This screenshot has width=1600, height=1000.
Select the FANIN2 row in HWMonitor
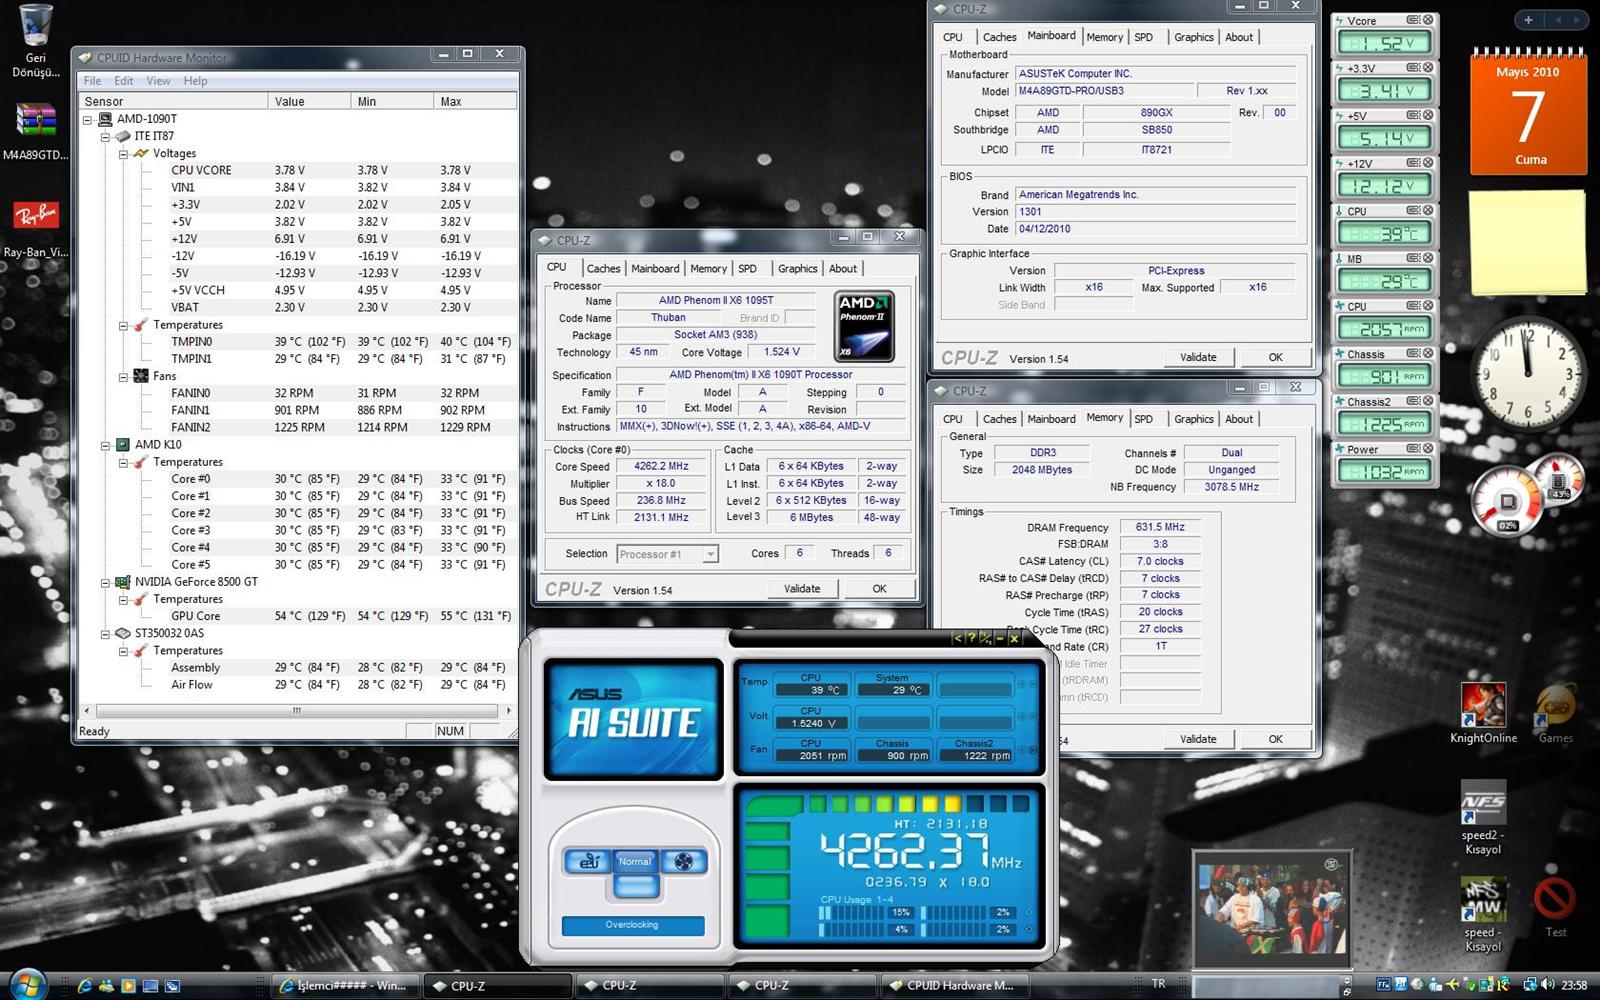point(298,428)
